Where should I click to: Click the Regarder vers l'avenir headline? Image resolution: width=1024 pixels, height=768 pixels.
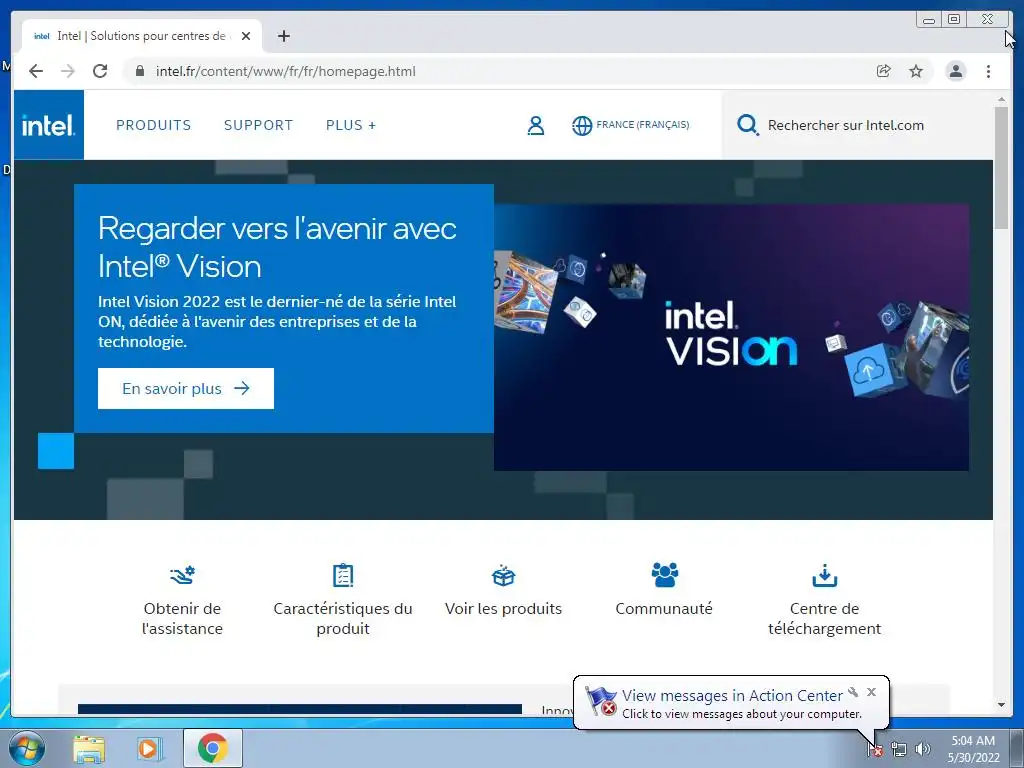point(278,248)
